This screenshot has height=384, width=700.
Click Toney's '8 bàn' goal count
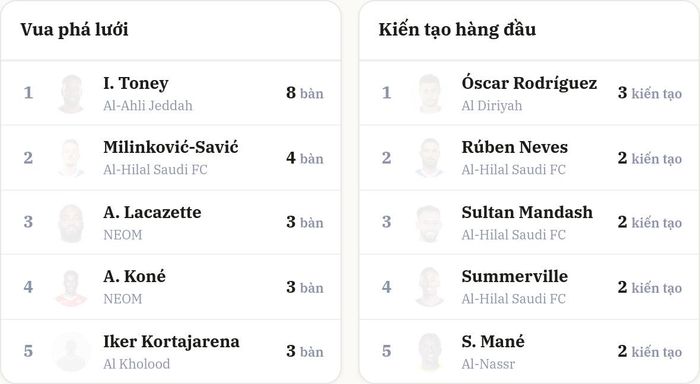(305, 93)
